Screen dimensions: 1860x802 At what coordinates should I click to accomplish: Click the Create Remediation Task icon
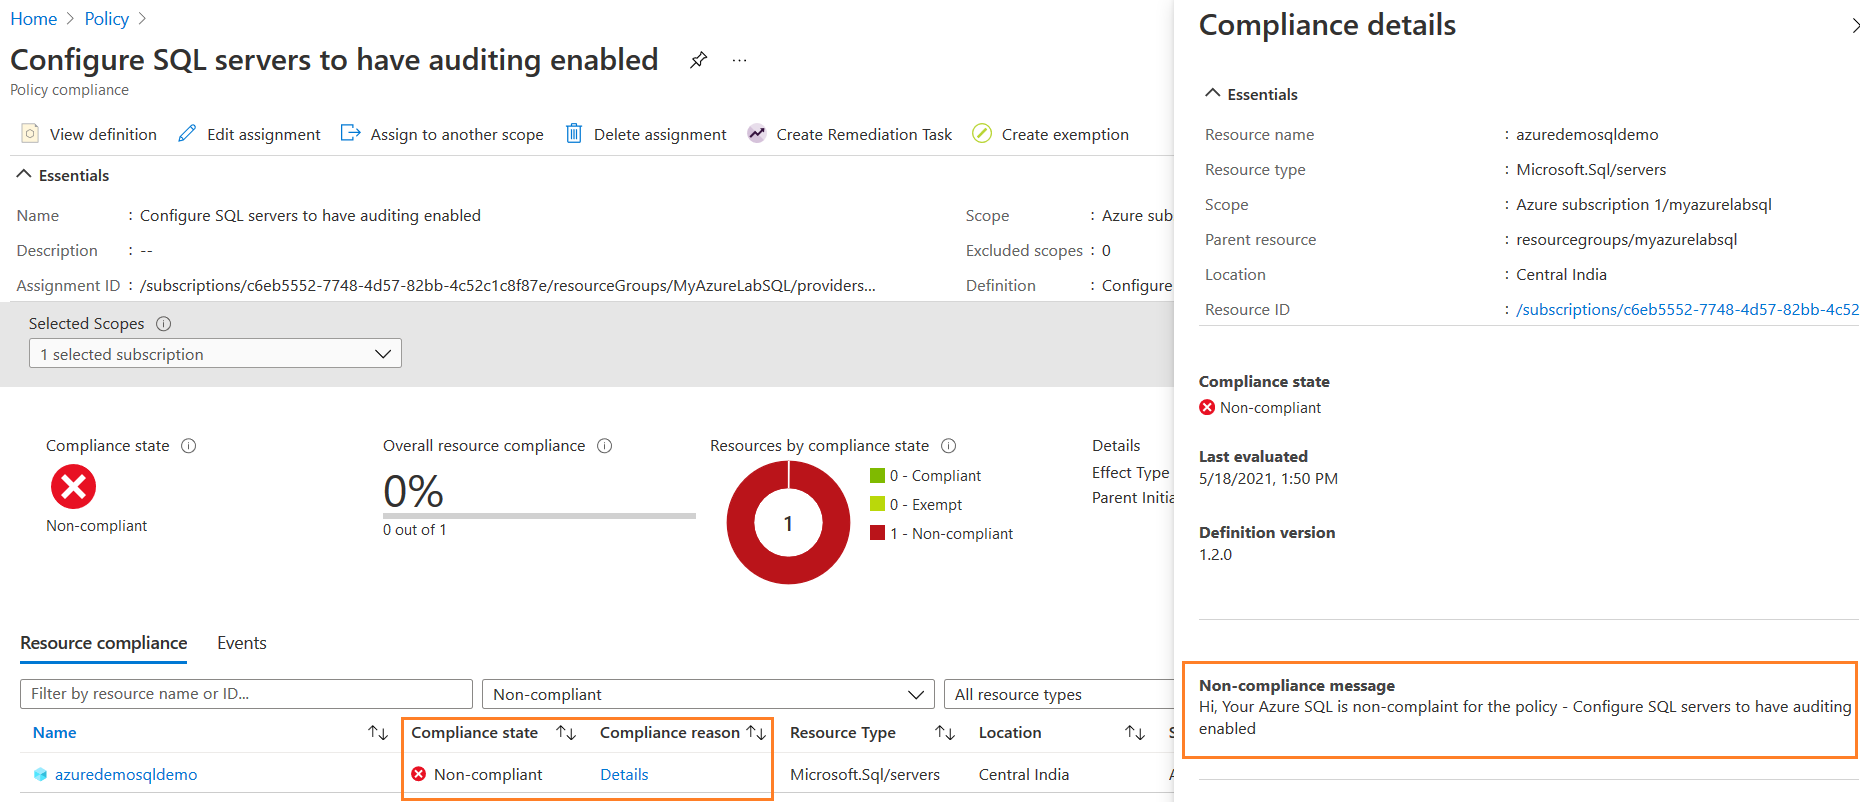point(757,134)
